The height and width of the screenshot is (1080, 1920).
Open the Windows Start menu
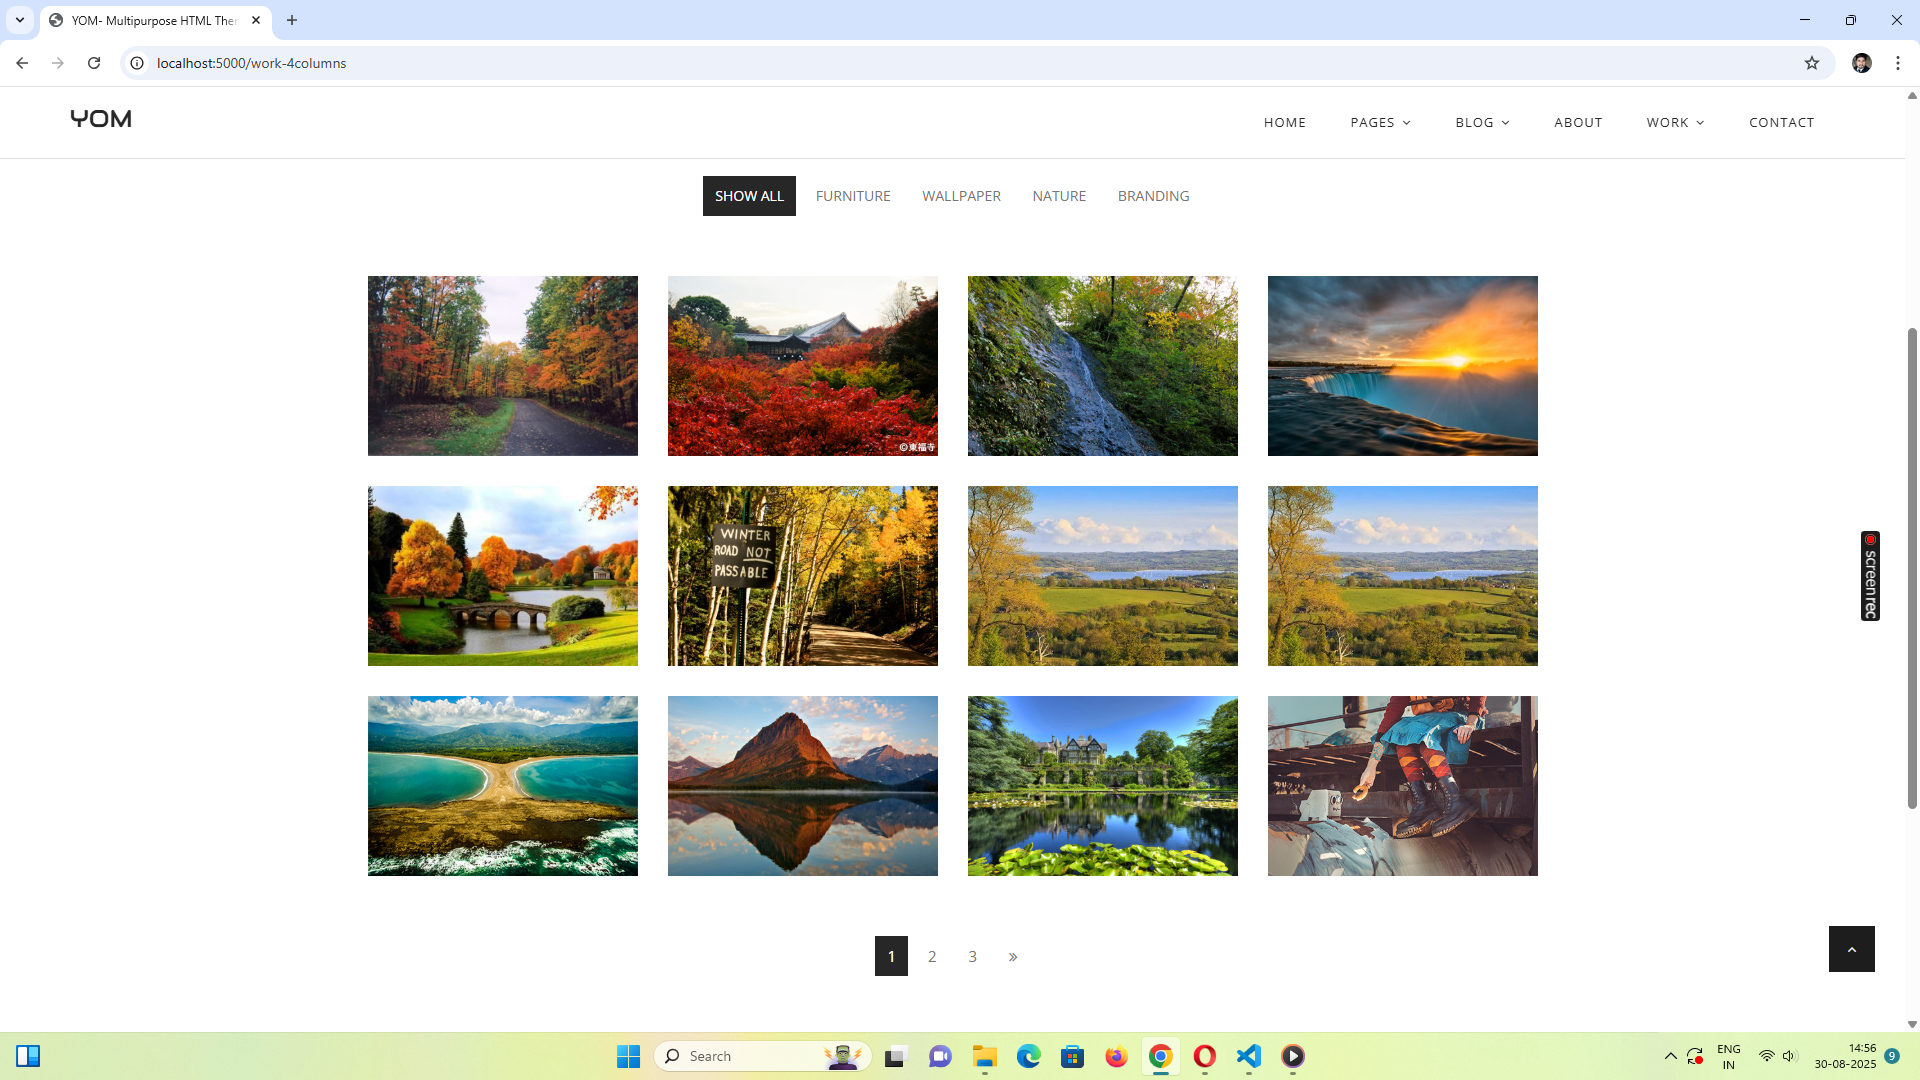[x=628, y=1056]
